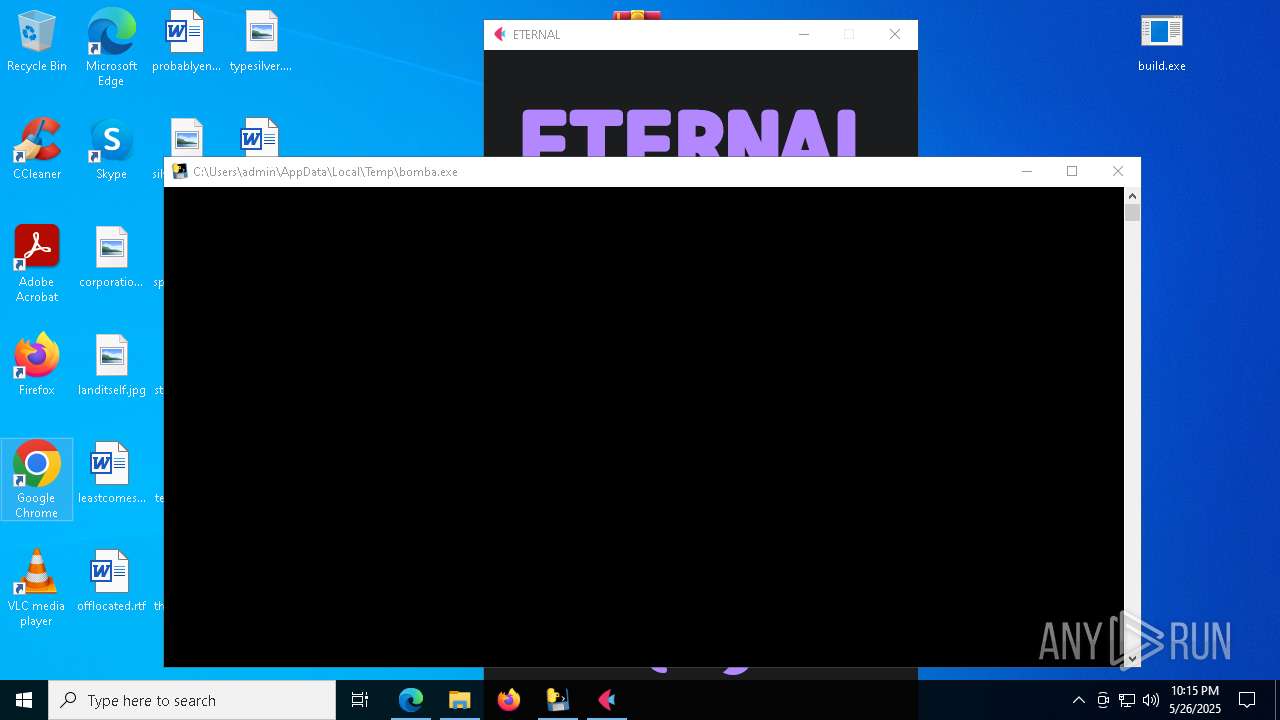Screen dimensions: 1280x720
Task: Click the console scrollbar up arrow
Action: click(1132, 196)
